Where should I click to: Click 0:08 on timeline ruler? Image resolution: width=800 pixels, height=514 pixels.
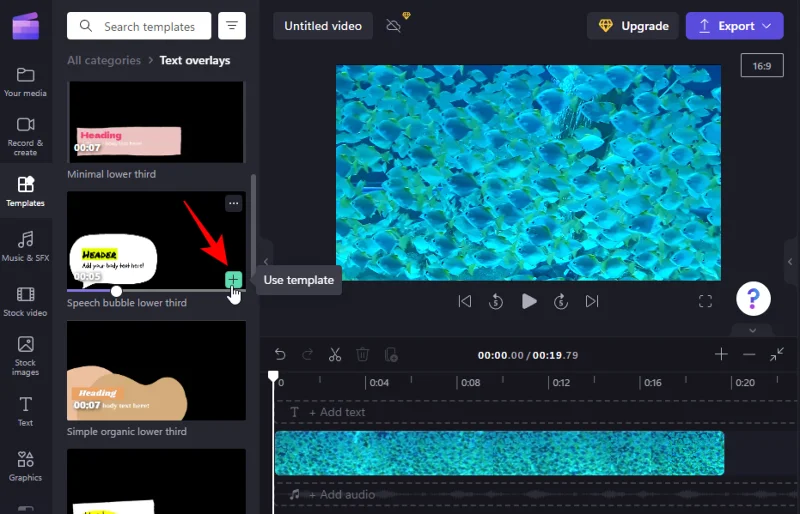click(x=470, y=382)
